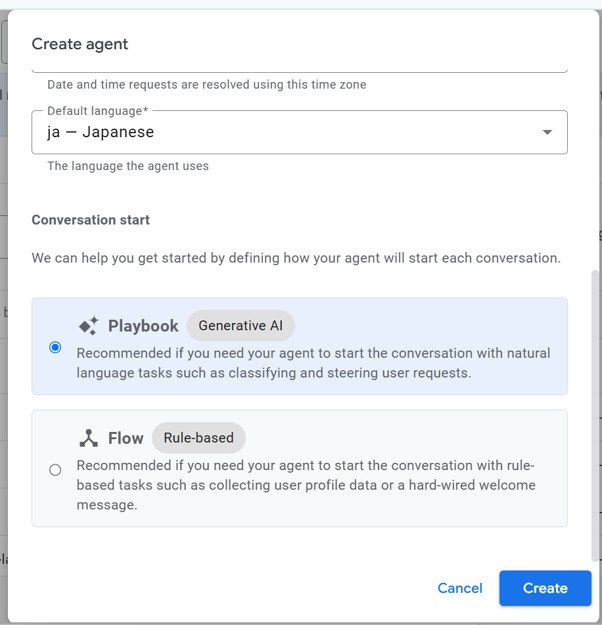Click the 'Create agent' dialog title
This screenshot has height=625, width=602.
[80, 44]
